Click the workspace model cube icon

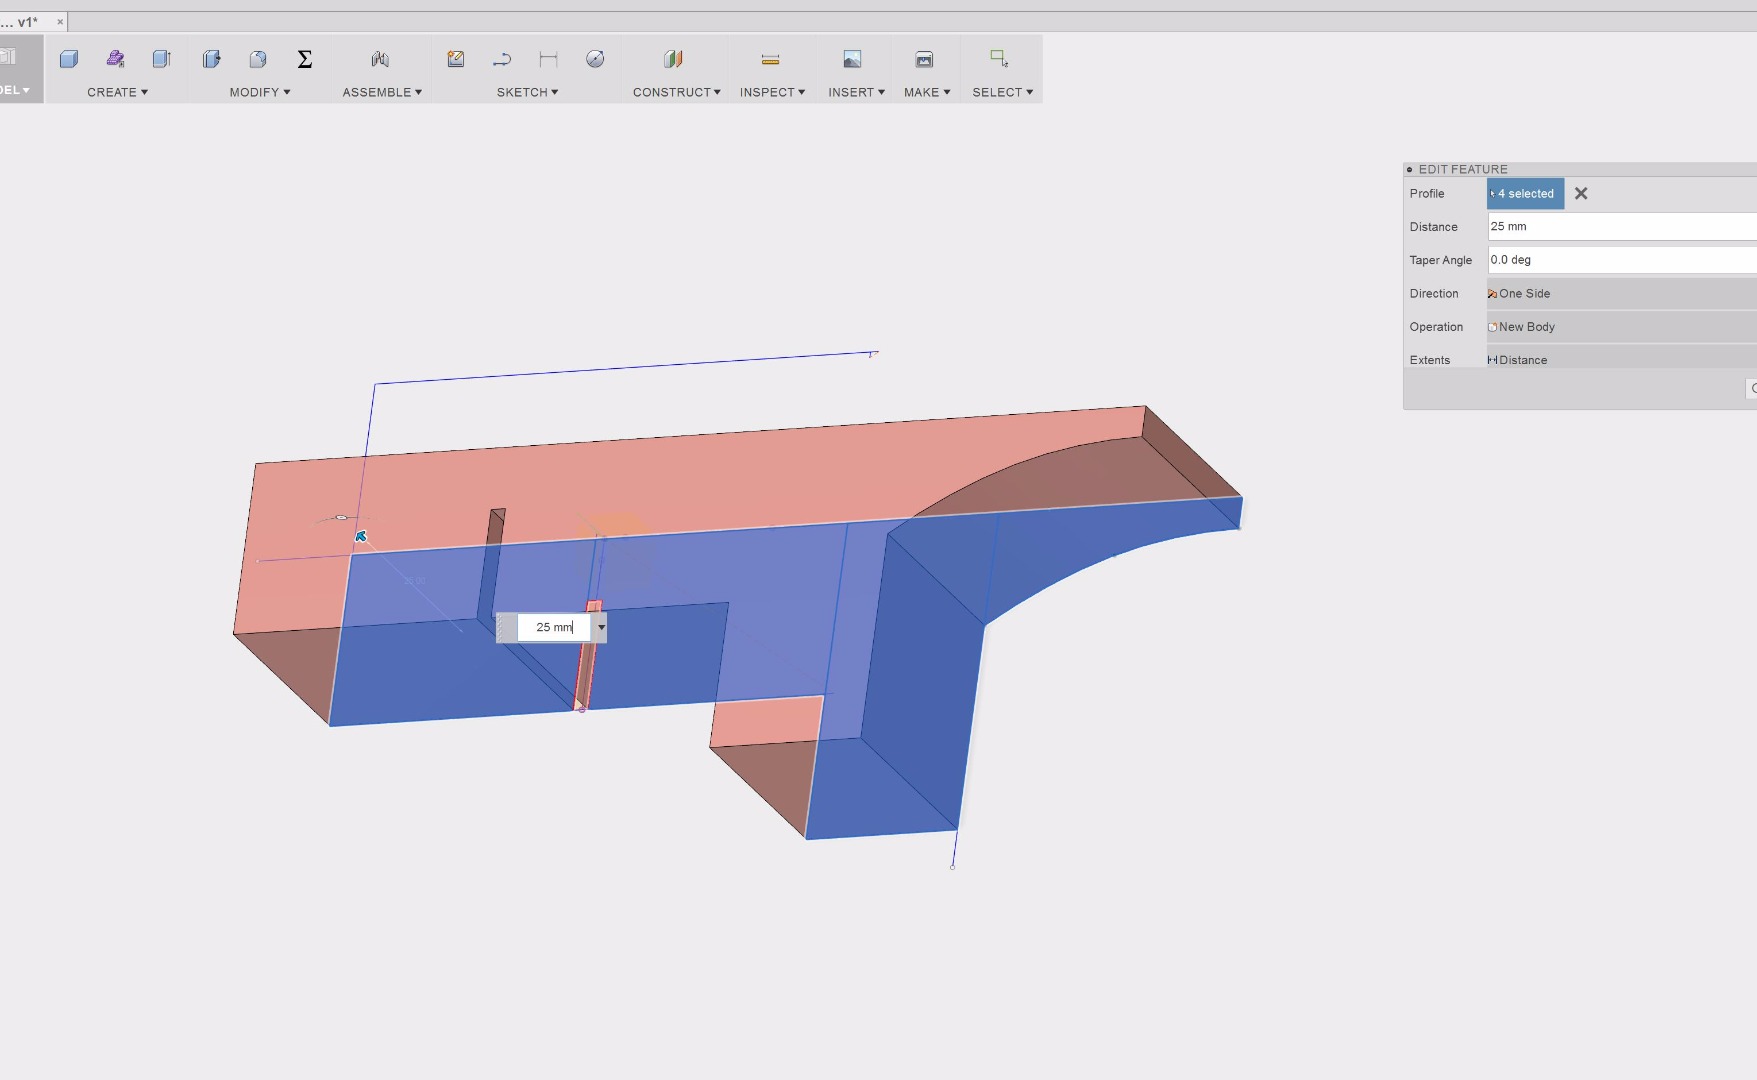coord(8,57)
